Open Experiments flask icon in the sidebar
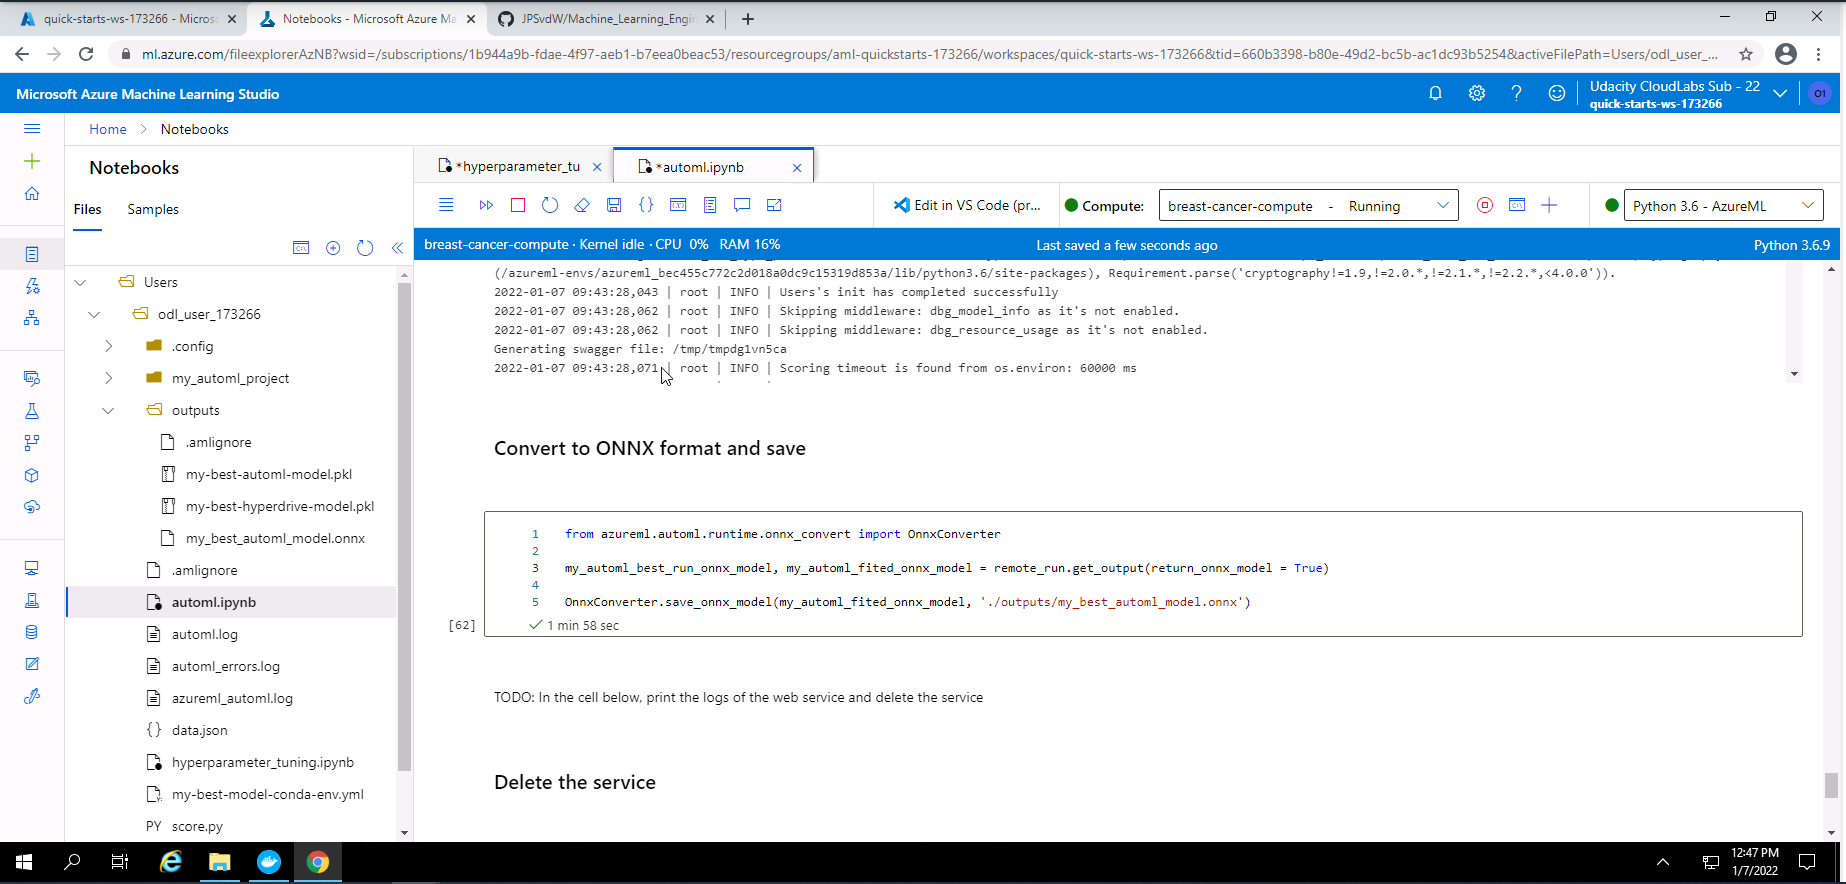This screenshot has width=1846, height=884. click(x=32, y=411)
